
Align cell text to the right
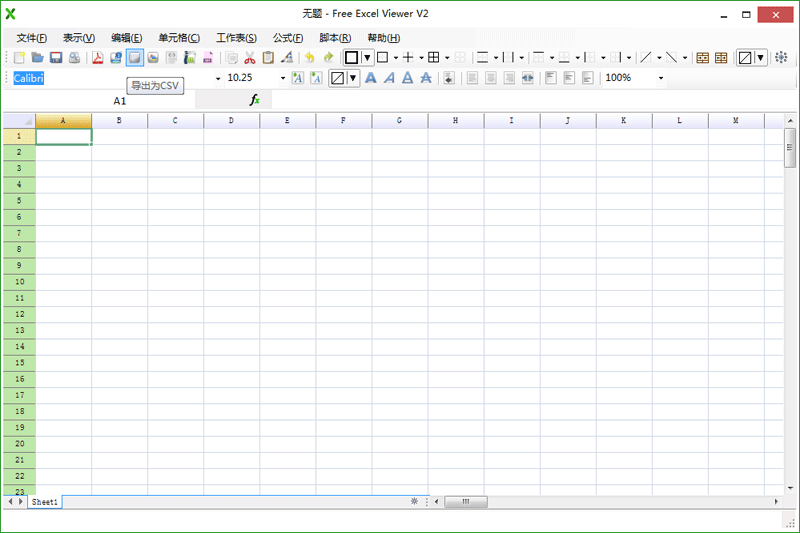pos(509,78)
